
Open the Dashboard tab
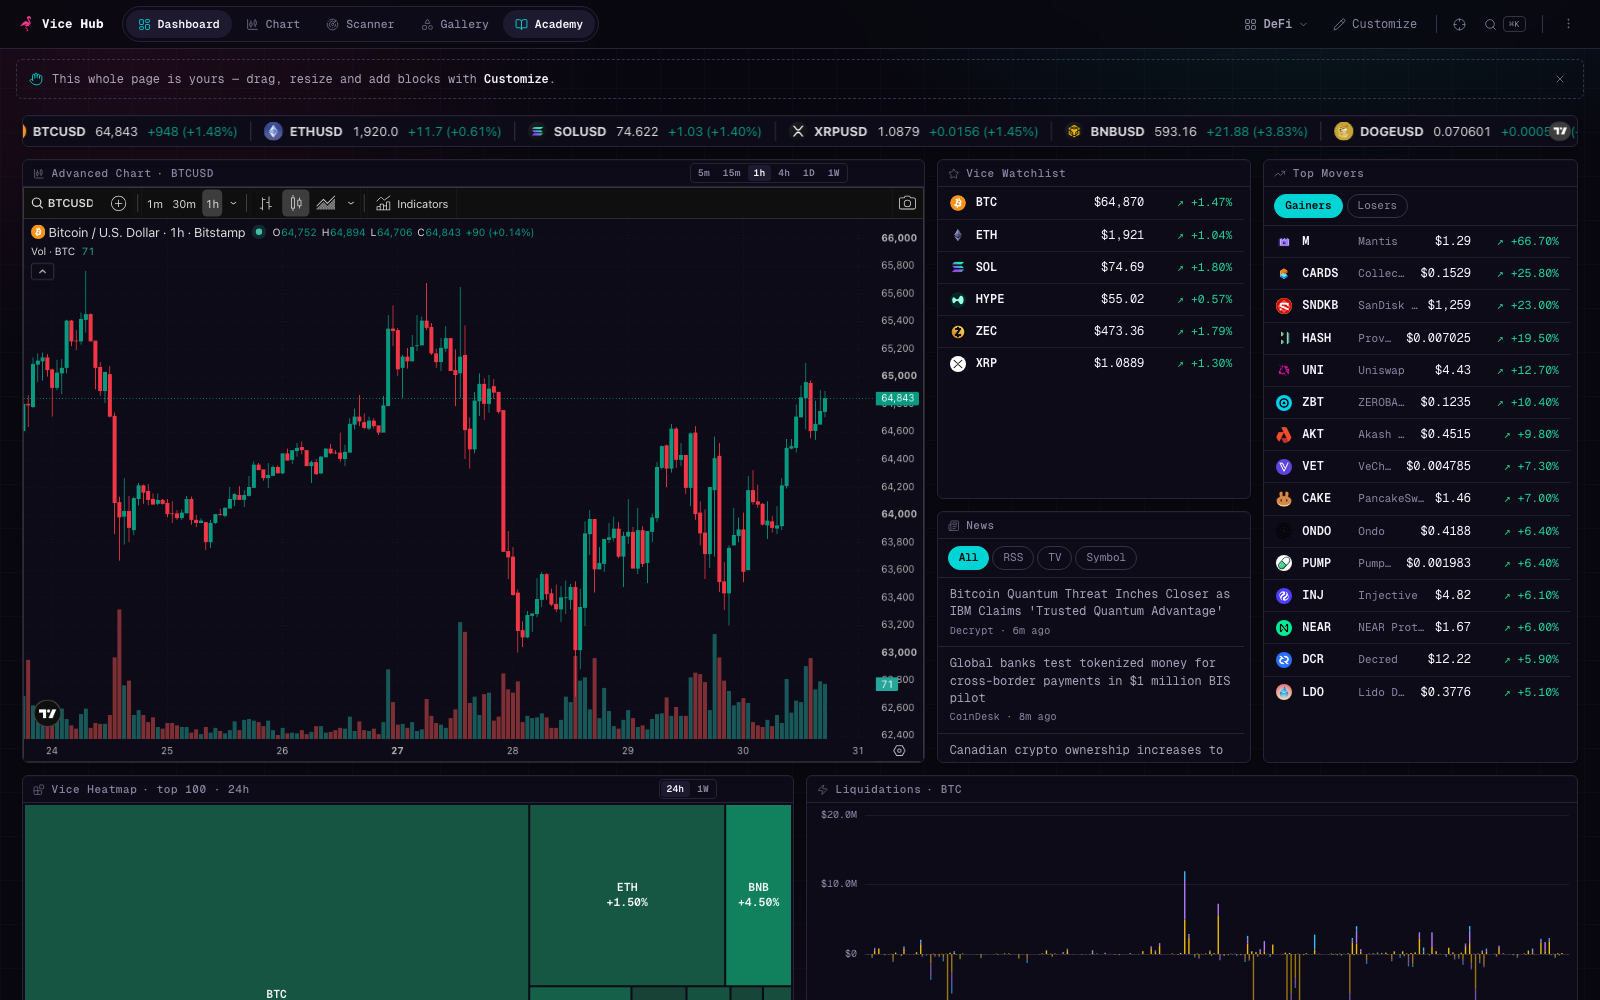point(179,24)
